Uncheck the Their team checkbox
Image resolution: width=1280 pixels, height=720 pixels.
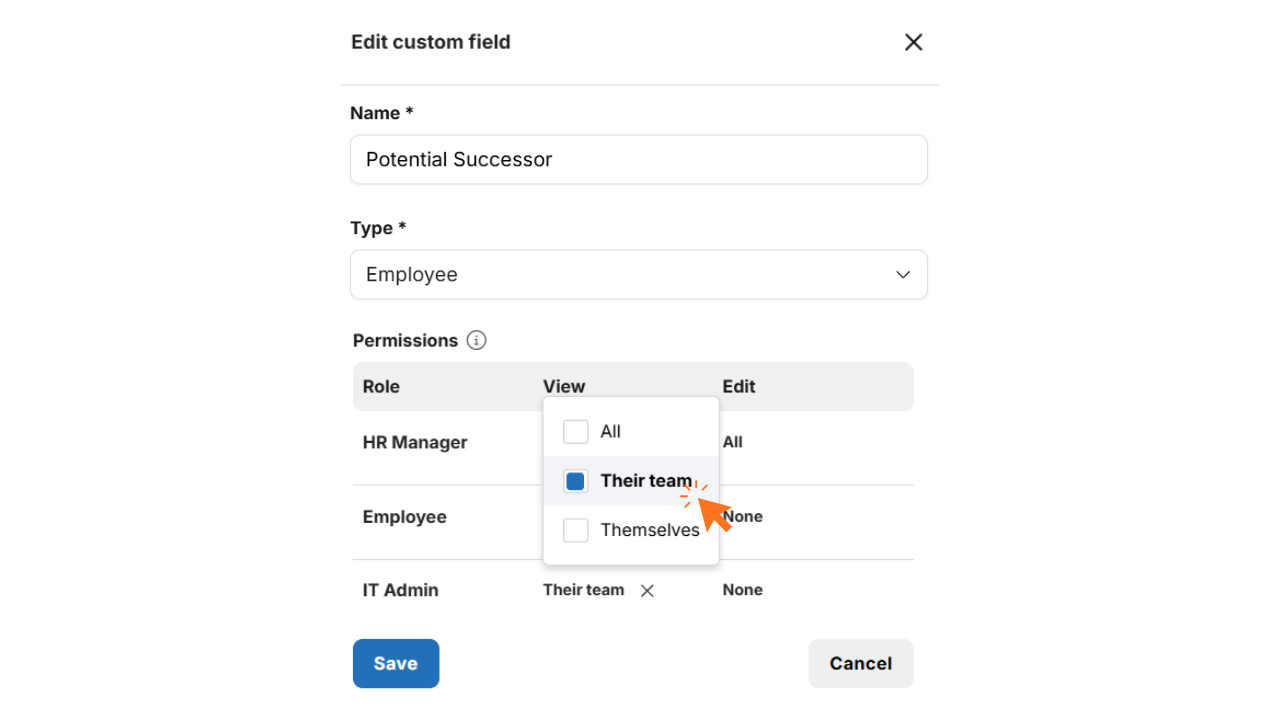pyautogui.click(x=575, y=481)
